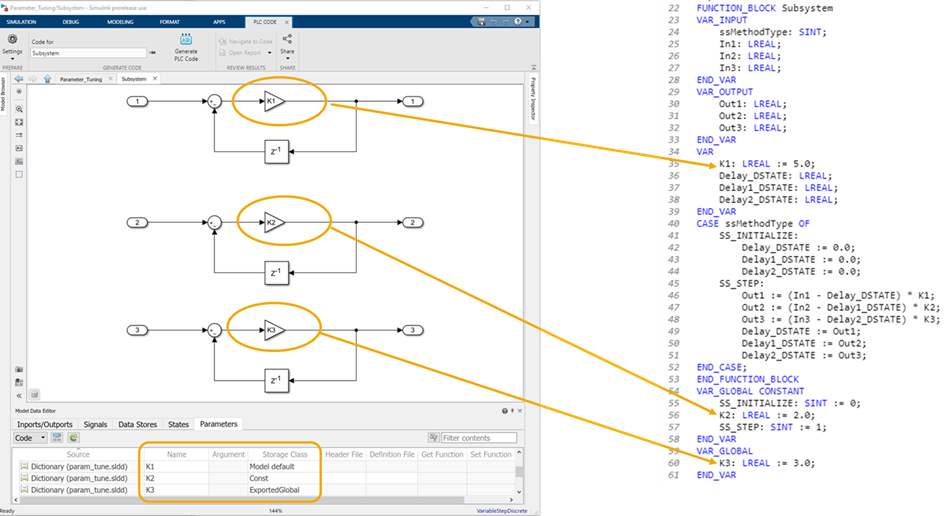The height and width of the screenshot is (516, 947).
Task: Switch to the MODELING ribbon tab
Action: coord(119,20)
